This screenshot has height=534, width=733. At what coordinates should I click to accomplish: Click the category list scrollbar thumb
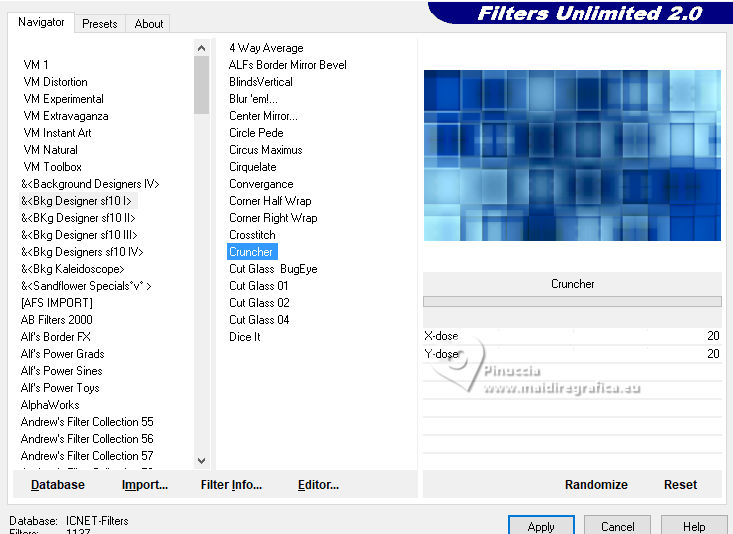[x=201, y=85]
